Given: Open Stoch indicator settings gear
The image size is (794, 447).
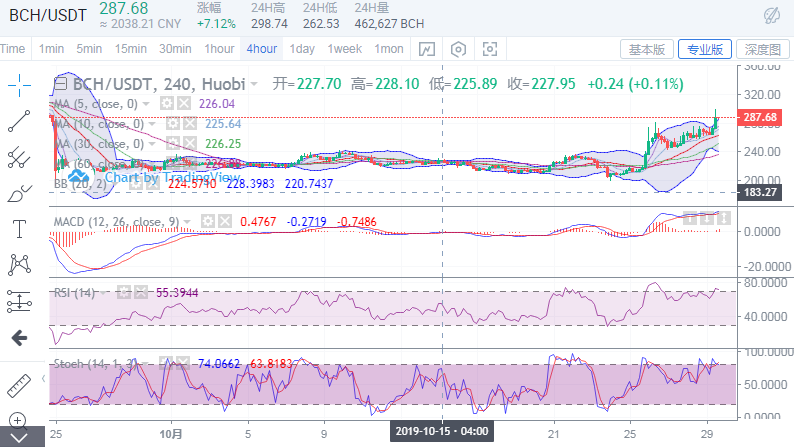Looking at the screenshot, I should (166, 363).
